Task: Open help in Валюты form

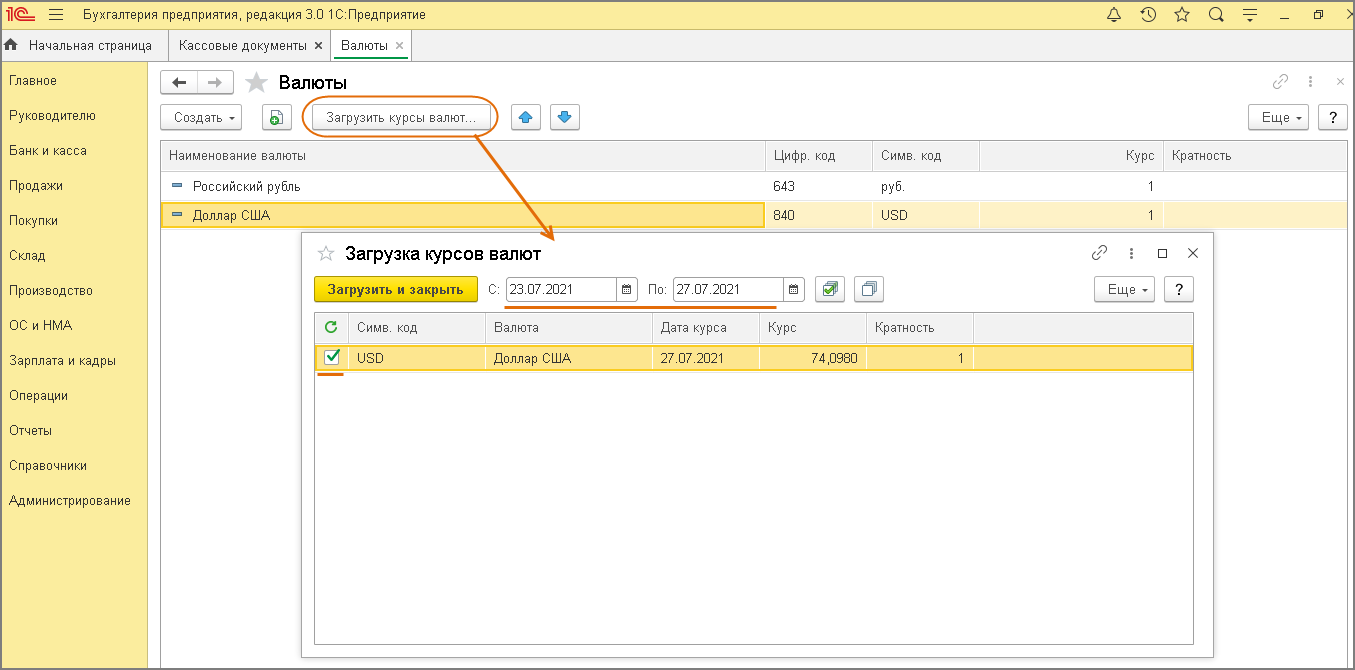Action: pos(1333,117)
